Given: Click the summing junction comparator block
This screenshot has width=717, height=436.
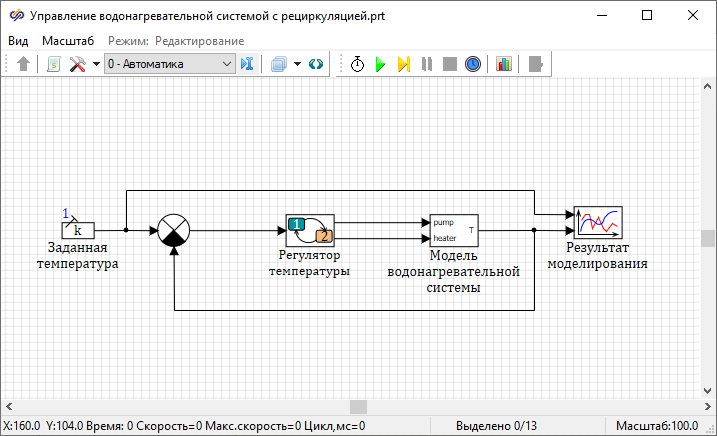Looking at the screenshot, I should click(x=174, y=231).
